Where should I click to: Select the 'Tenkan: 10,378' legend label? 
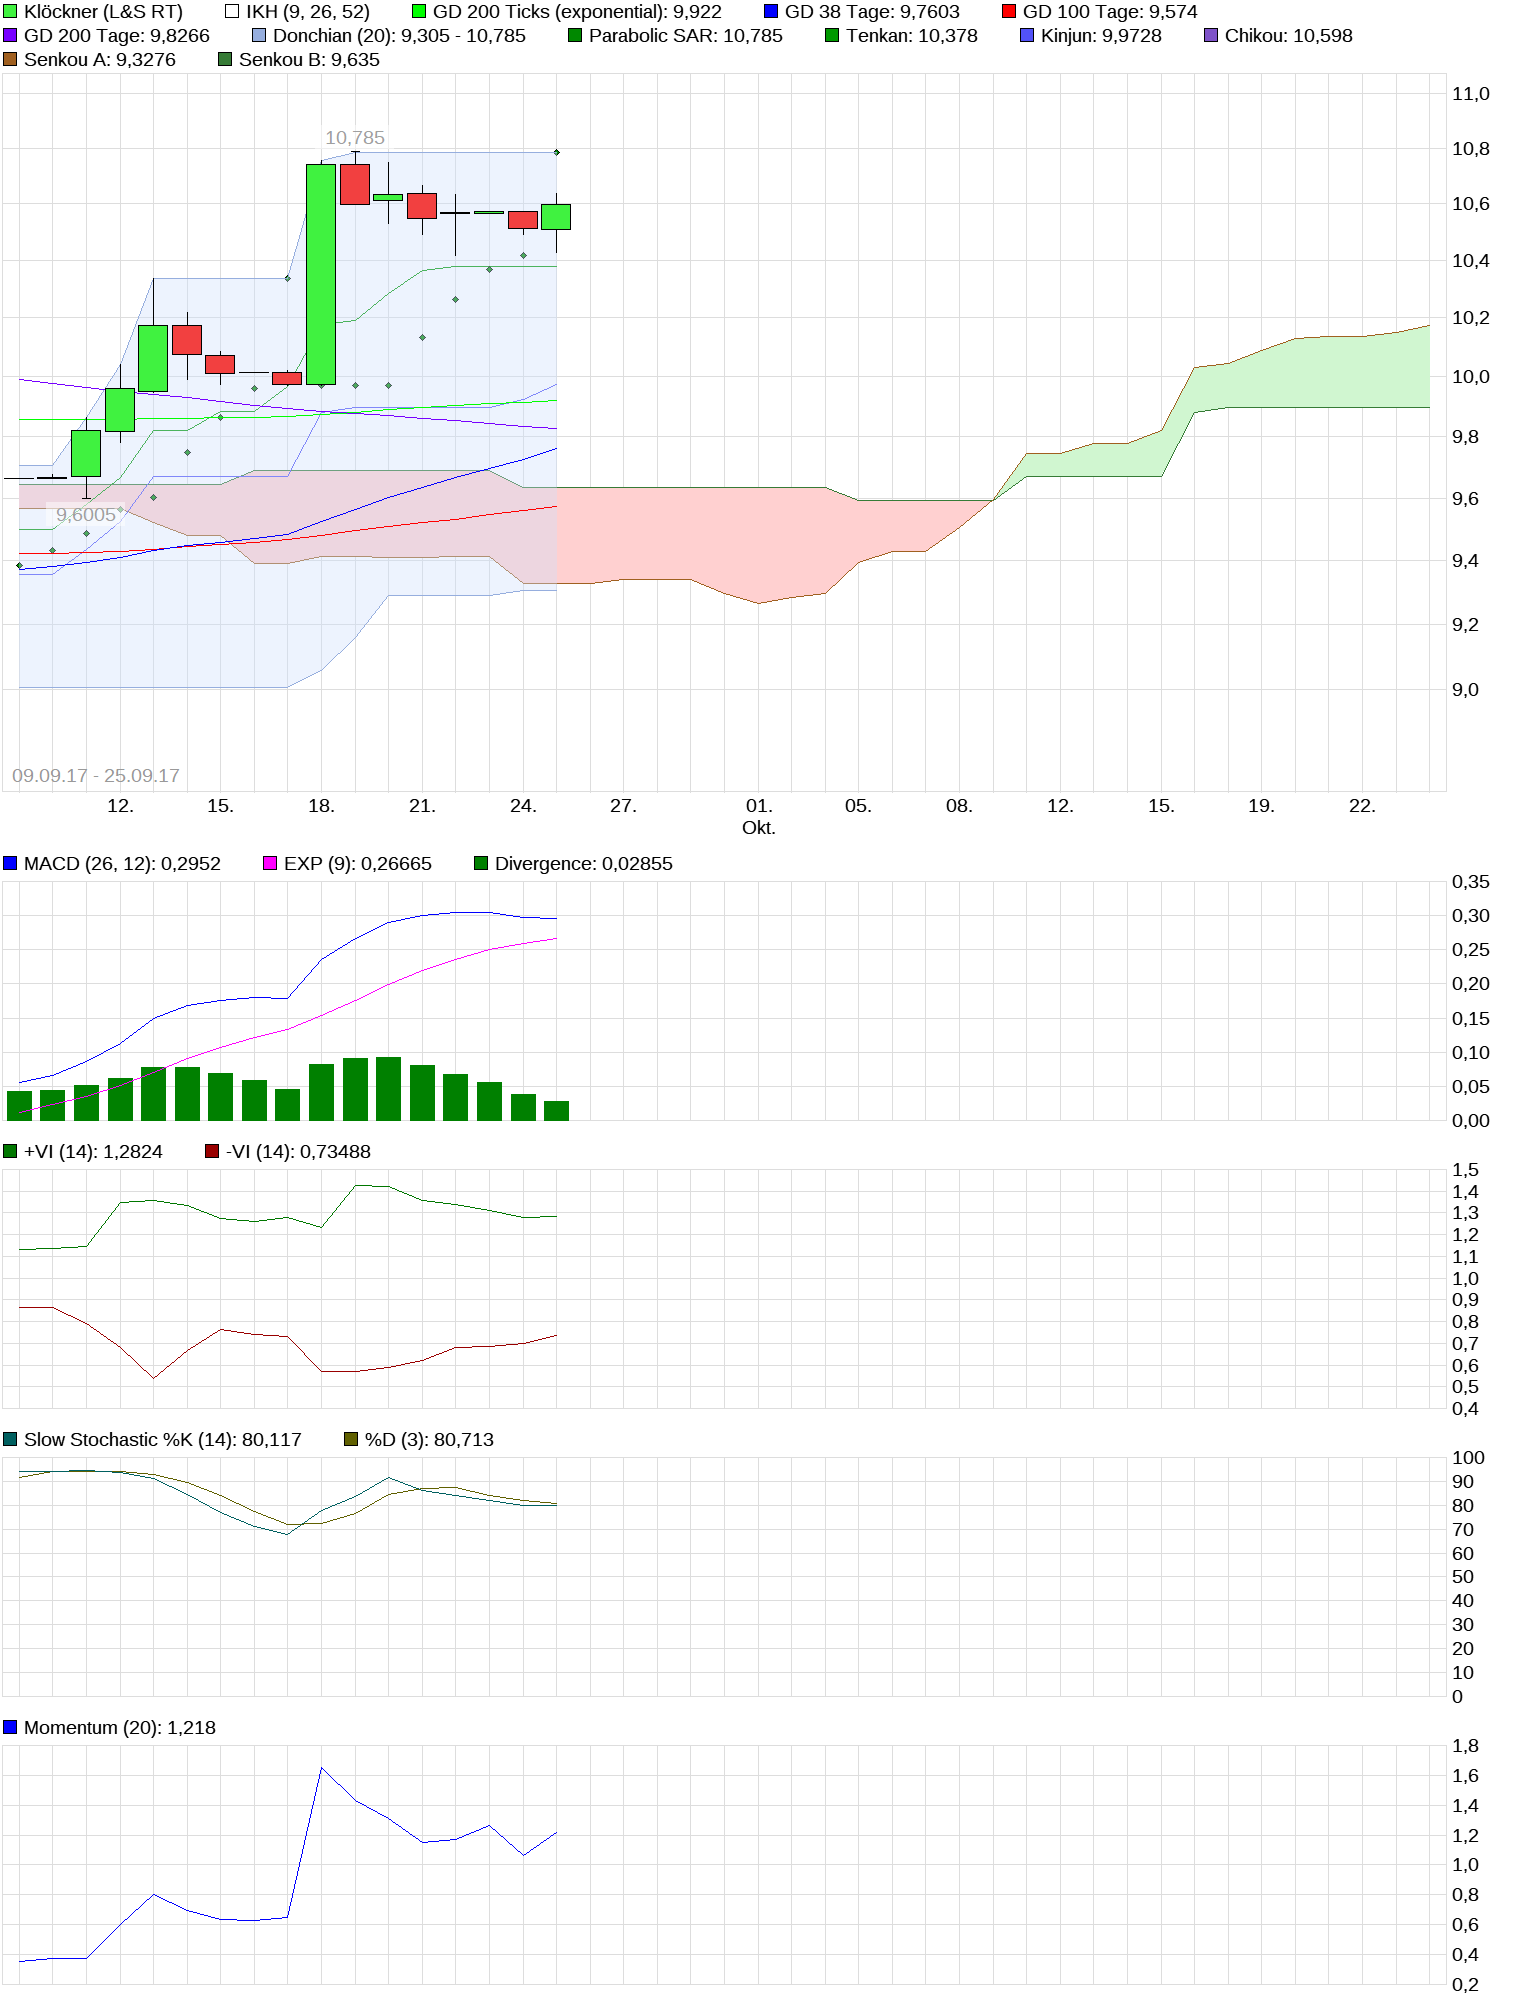(912, 36)
